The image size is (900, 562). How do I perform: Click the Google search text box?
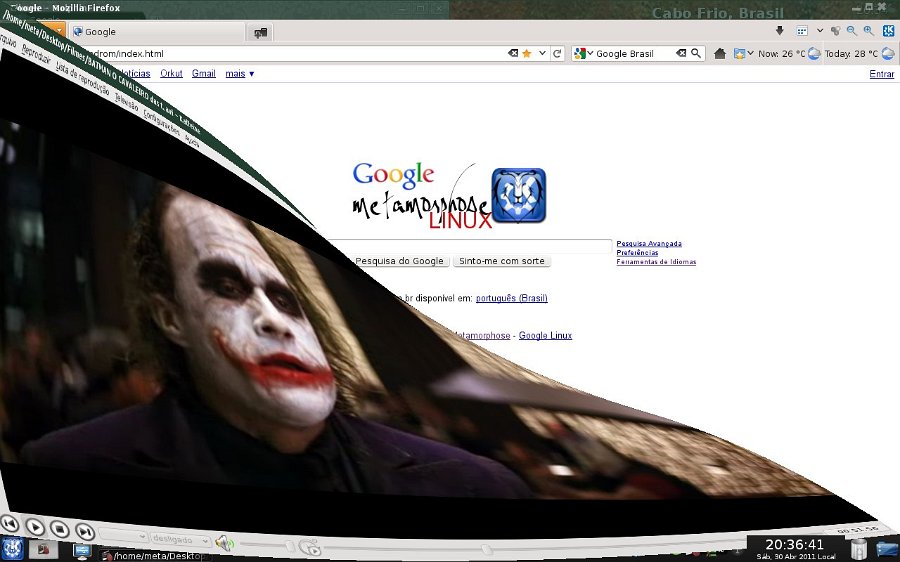click(x=468, y=246)
